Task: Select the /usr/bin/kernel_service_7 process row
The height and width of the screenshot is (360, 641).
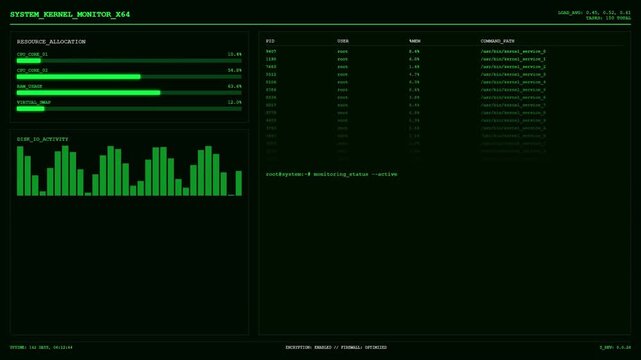Action: point(444,105)
